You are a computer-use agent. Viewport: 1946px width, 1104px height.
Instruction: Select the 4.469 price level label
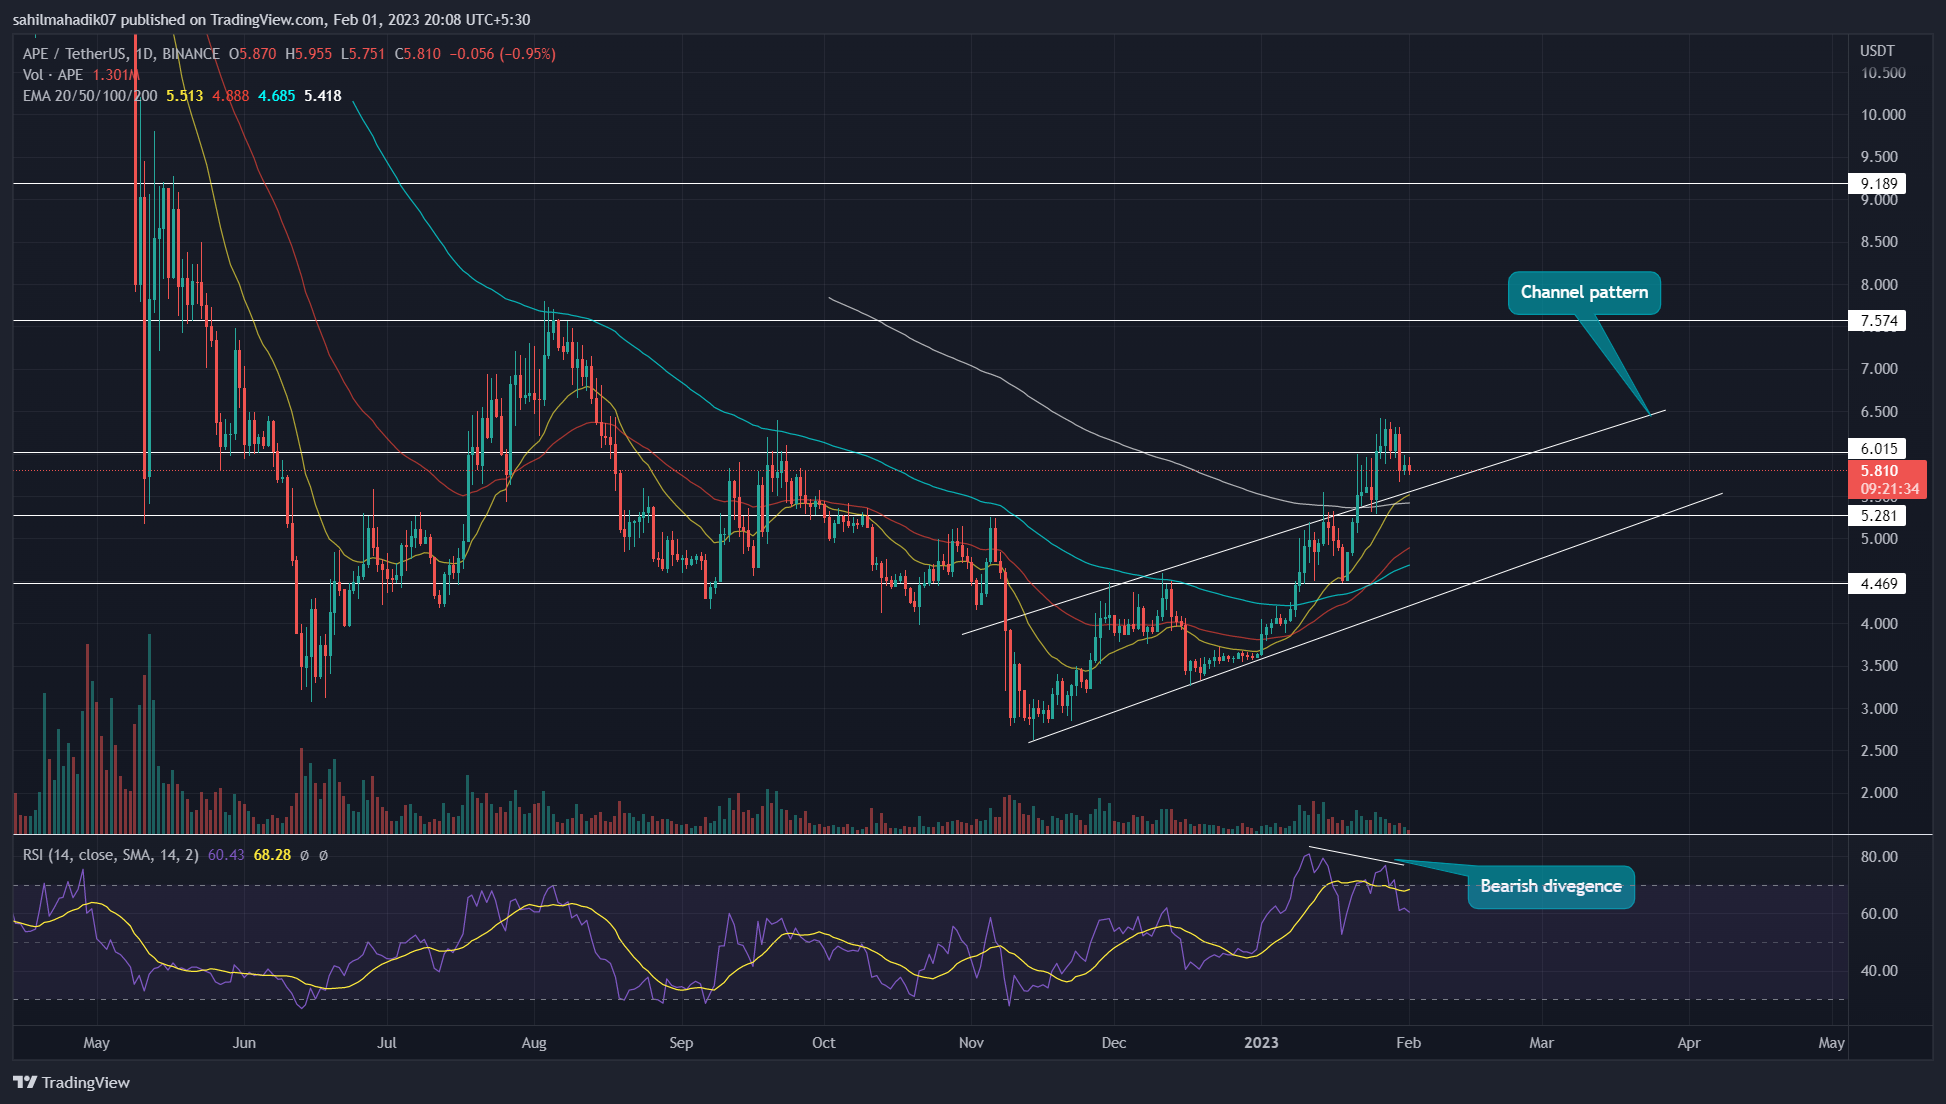click(x=1877, y=583)
